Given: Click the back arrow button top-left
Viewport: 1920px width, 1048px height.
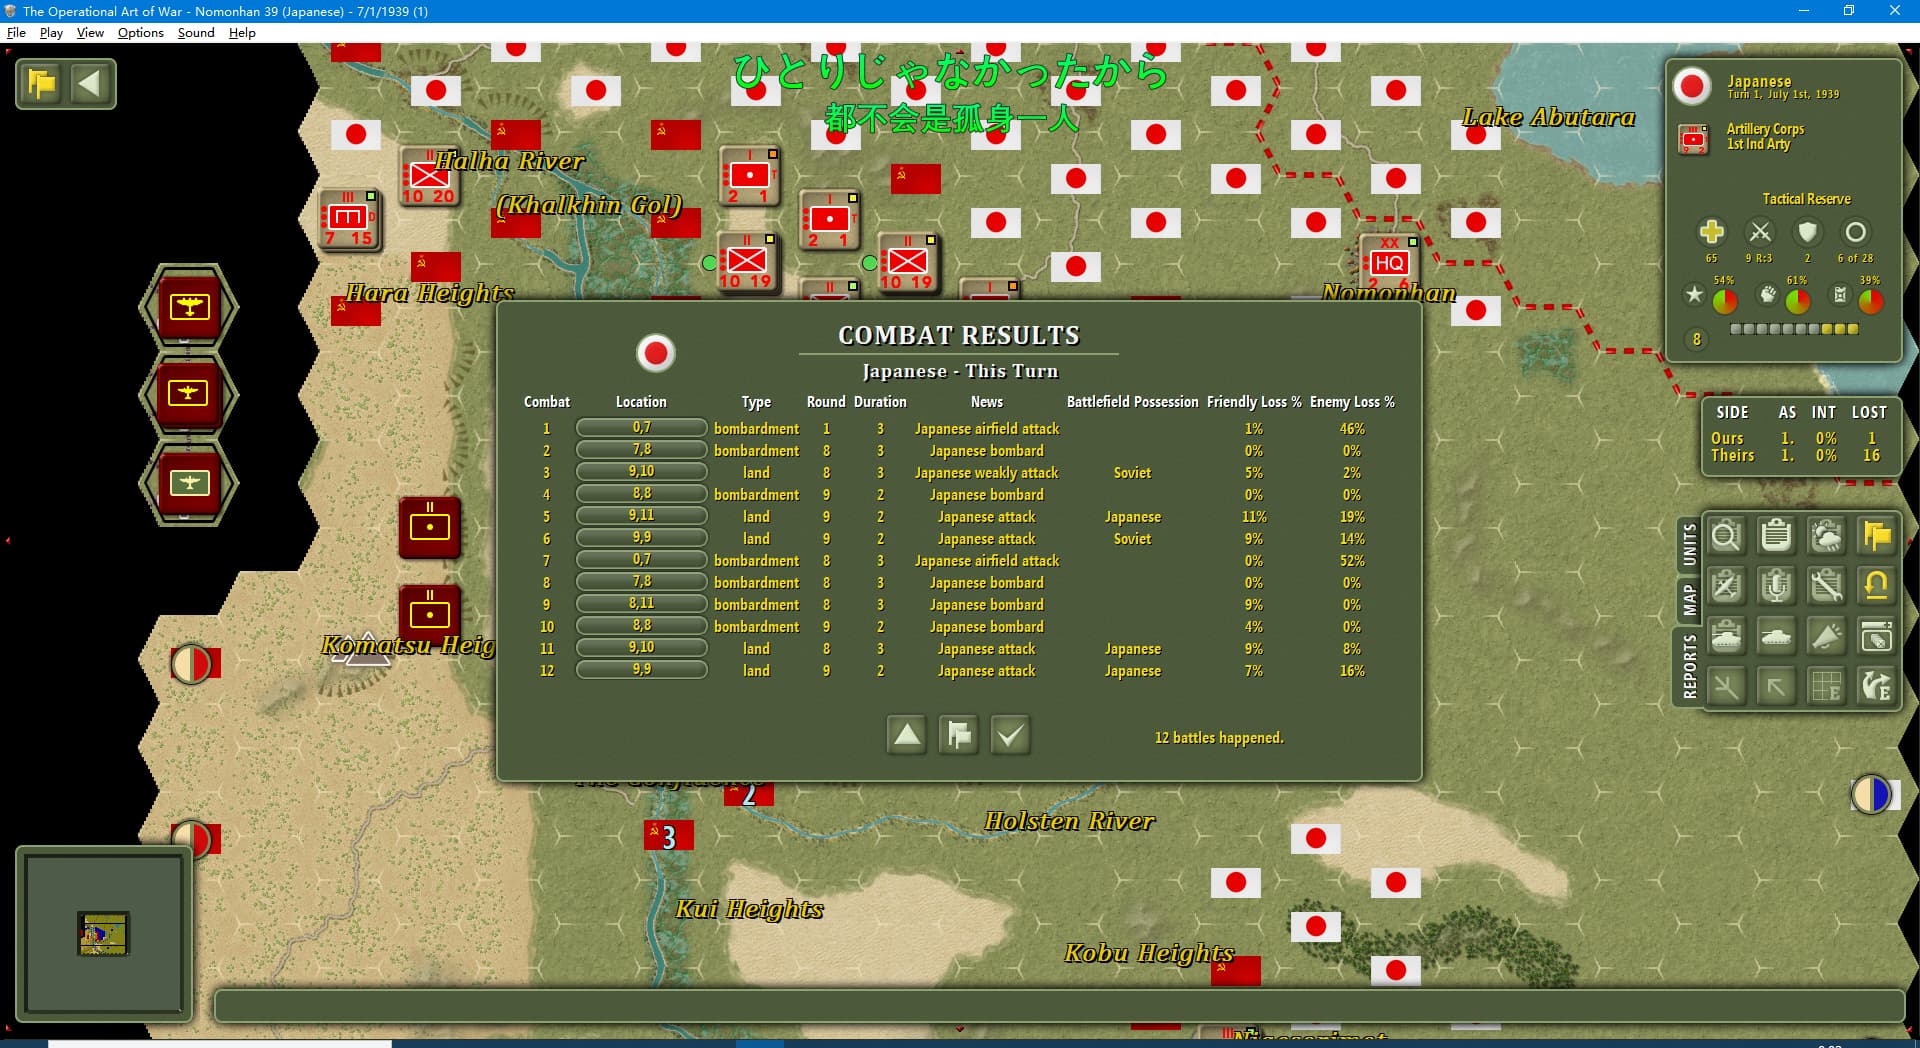Looking at the screenshot, I should click(90, 84).
